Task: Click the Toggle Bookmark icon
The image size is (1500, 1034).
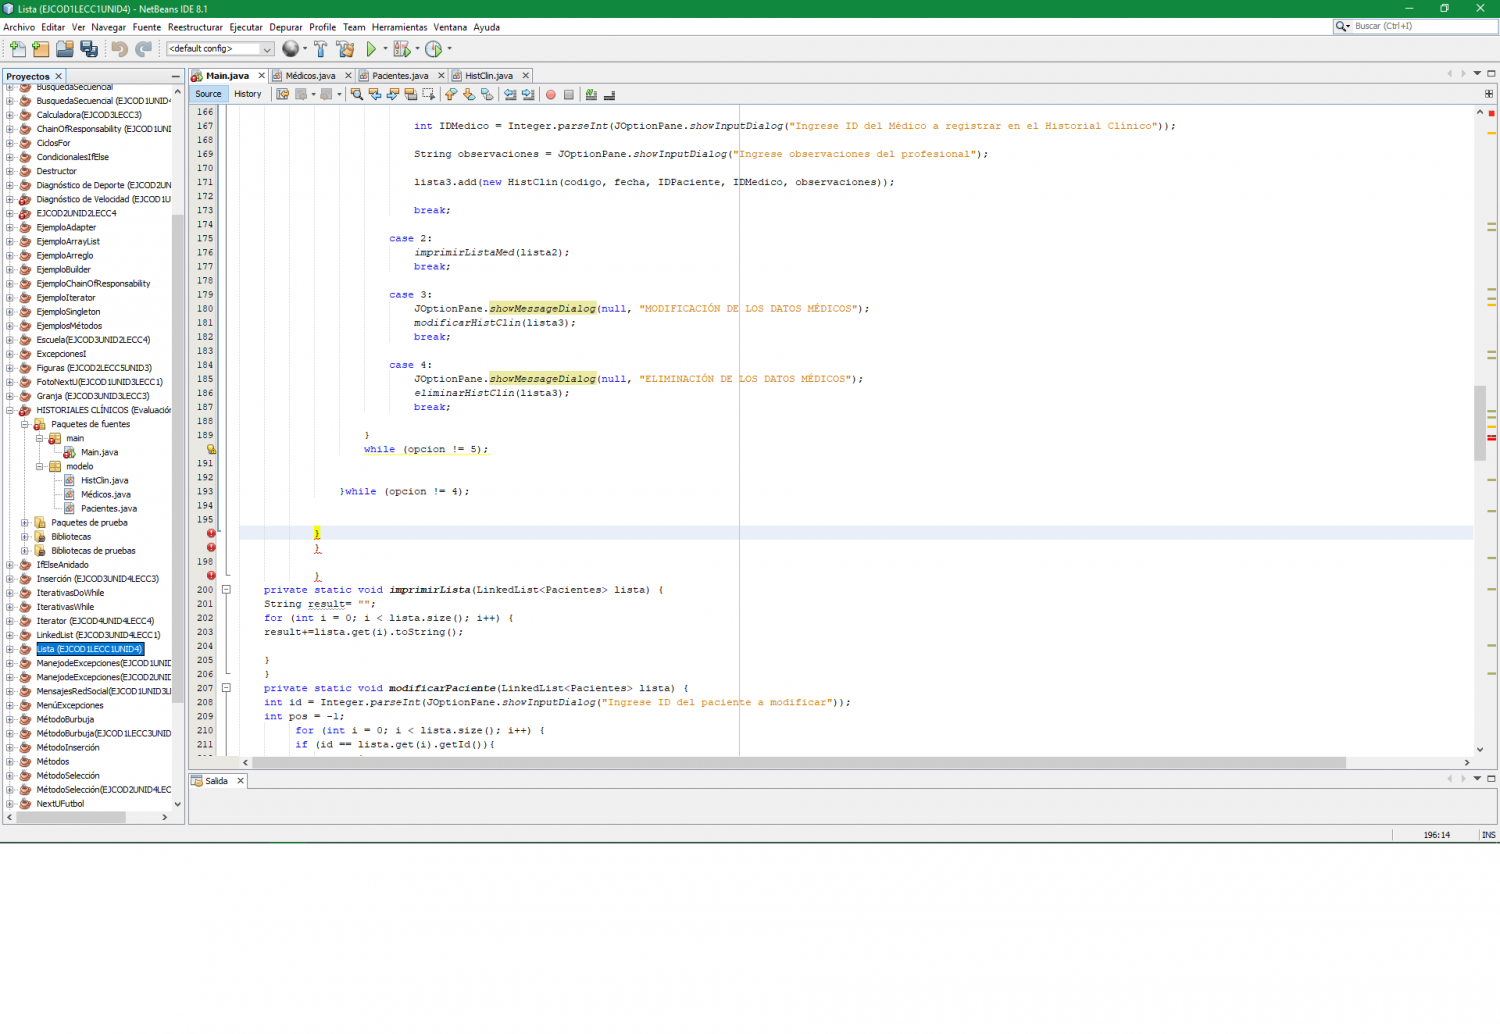Action: (487, 94)
